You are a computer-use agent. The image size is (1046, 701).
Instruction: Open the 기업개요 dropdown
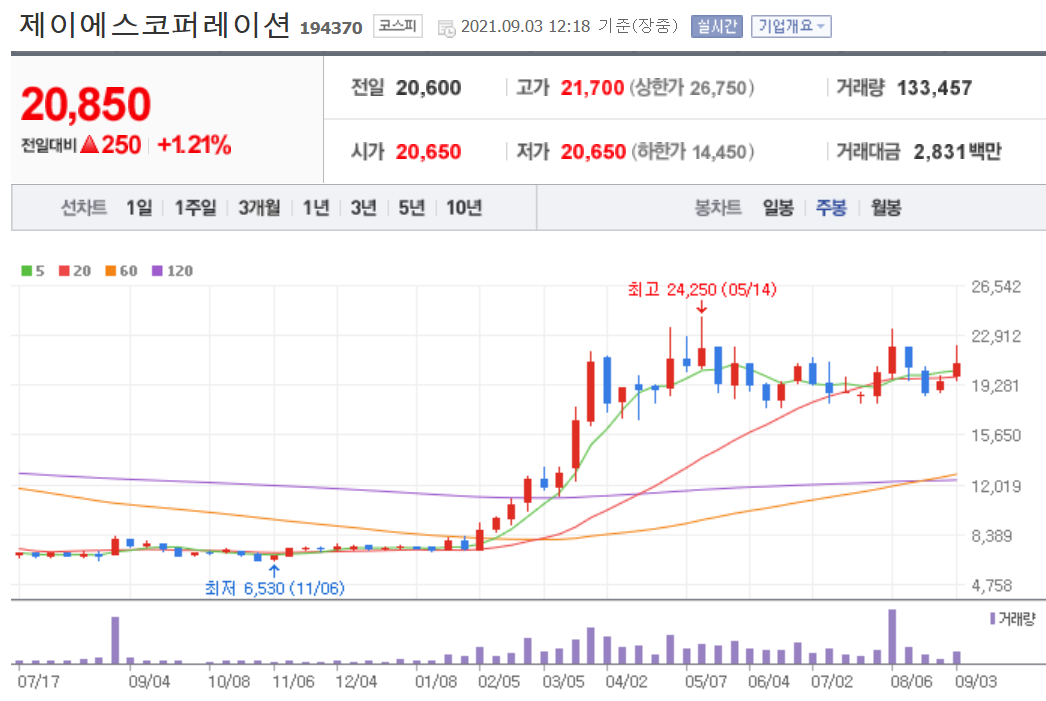point(791,27)
